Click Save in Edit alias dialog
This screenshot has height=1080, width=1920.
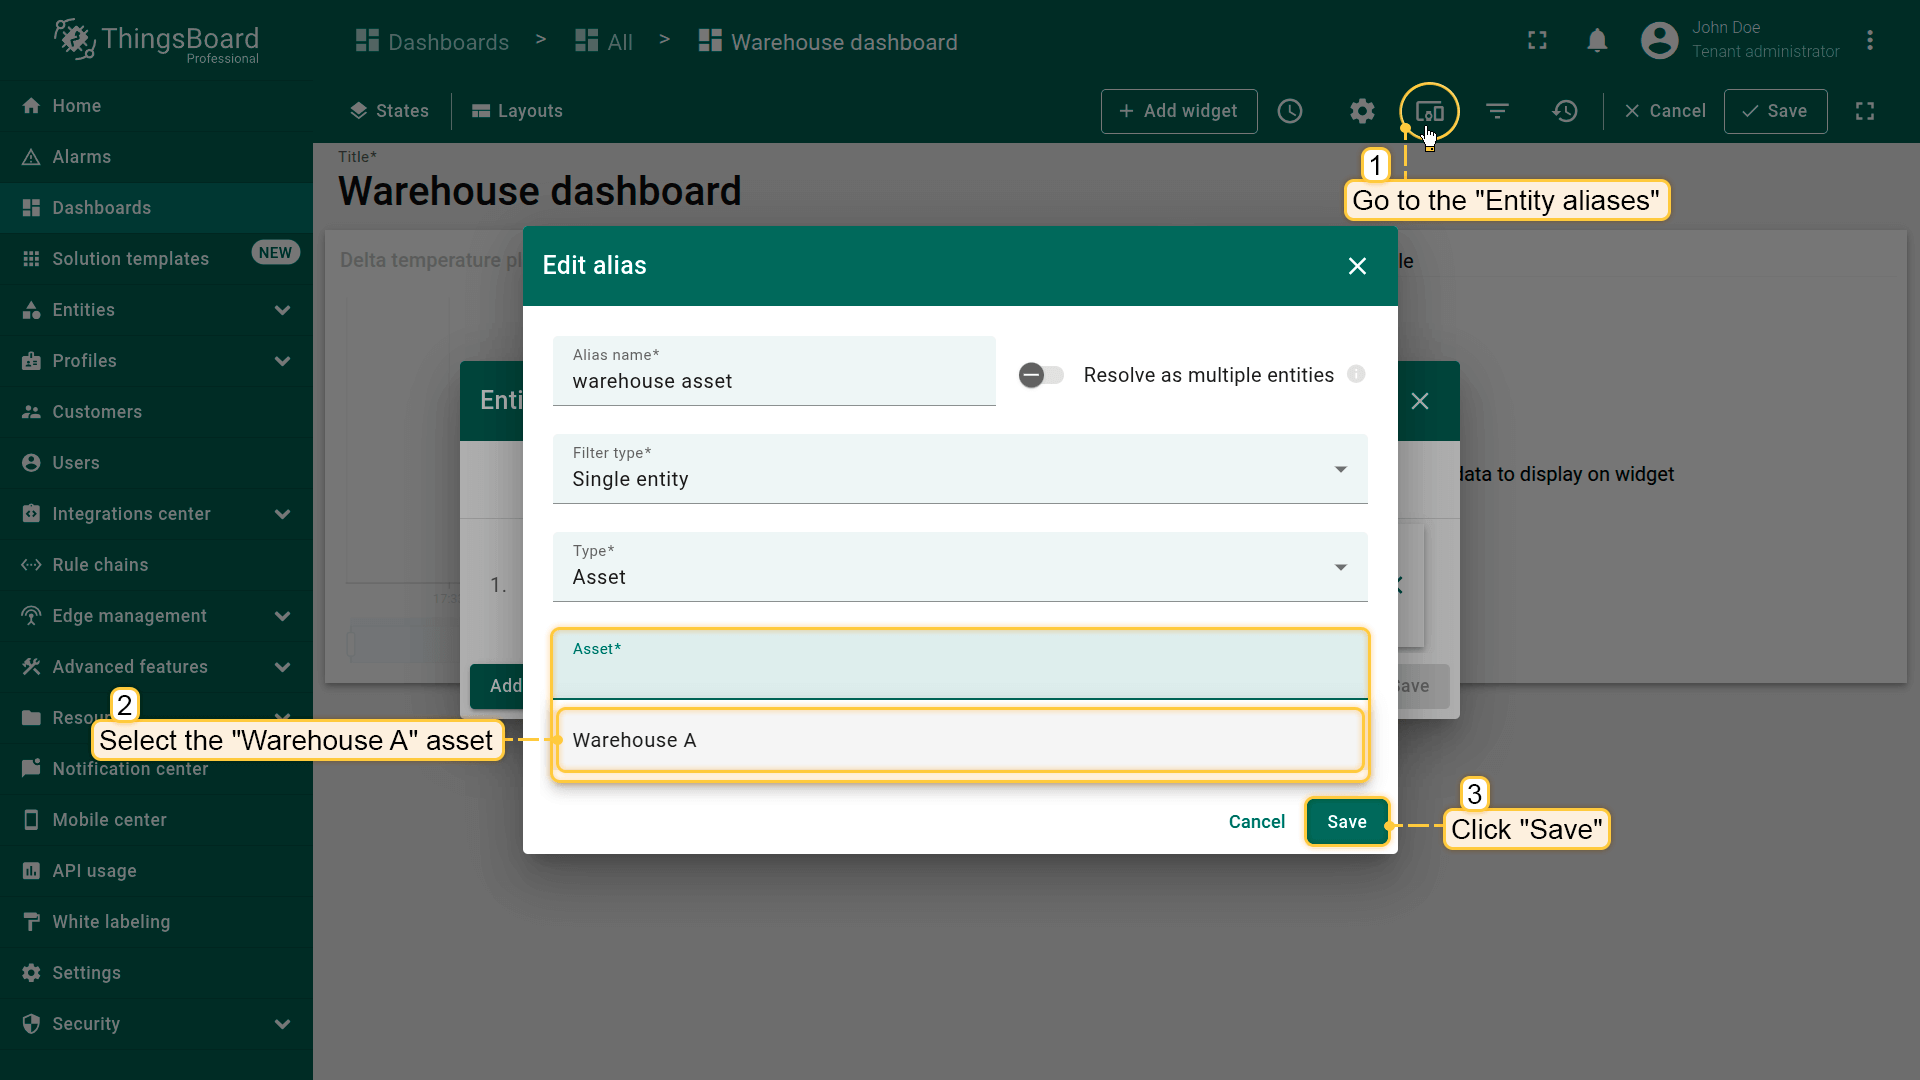[x=1346, y=822]
